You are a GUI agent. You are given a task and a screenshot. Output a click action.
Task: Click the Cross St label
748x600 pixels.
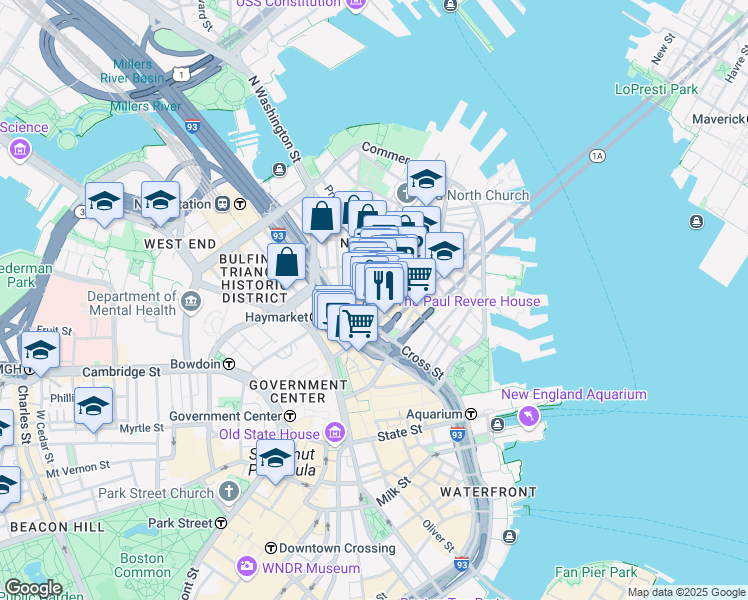[422, 362]
